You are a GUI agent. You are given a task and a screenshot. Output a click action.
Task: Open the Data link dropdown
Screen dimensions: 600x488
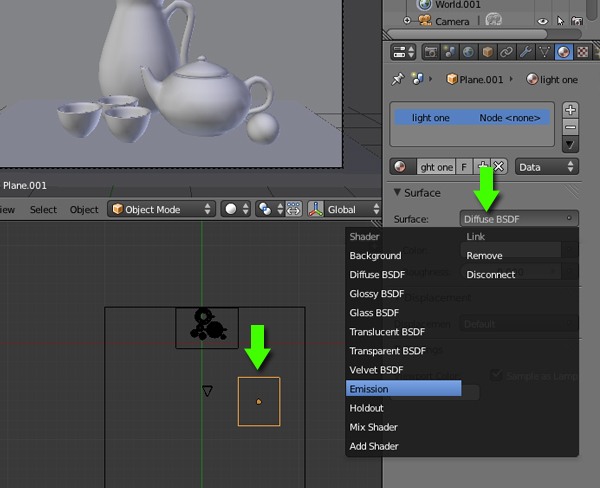546,167
